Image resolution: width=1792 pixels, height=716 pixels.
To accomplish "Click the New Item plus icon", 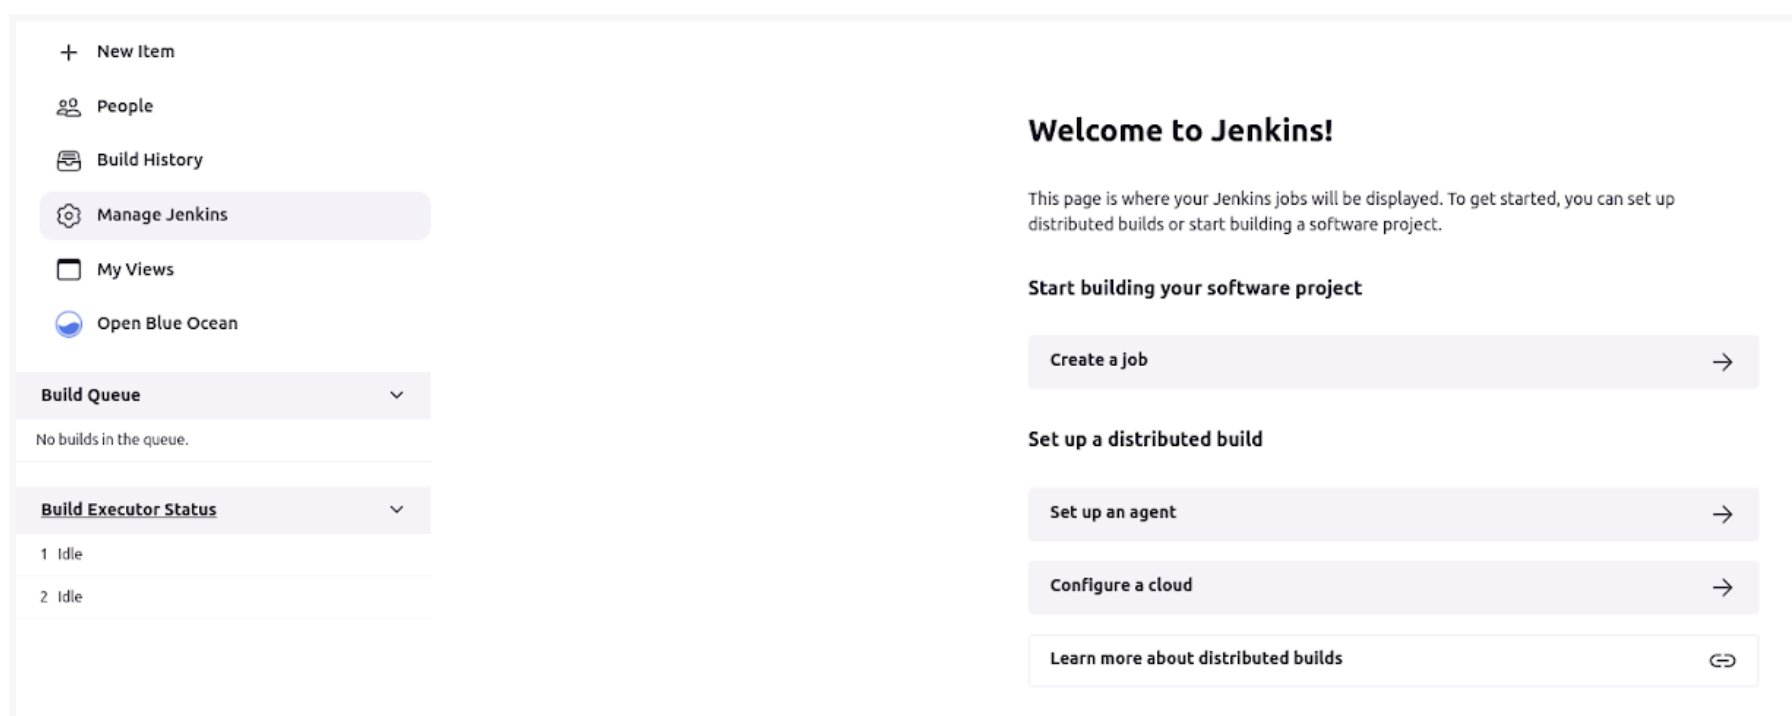I will [66, 51].
